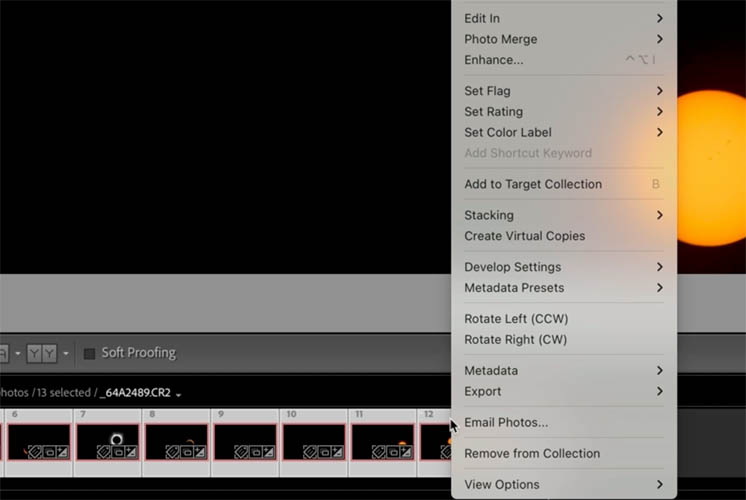746x500 pixels.
Task: Select filmstrip thumbnail number 6
Action: (39, 442)
